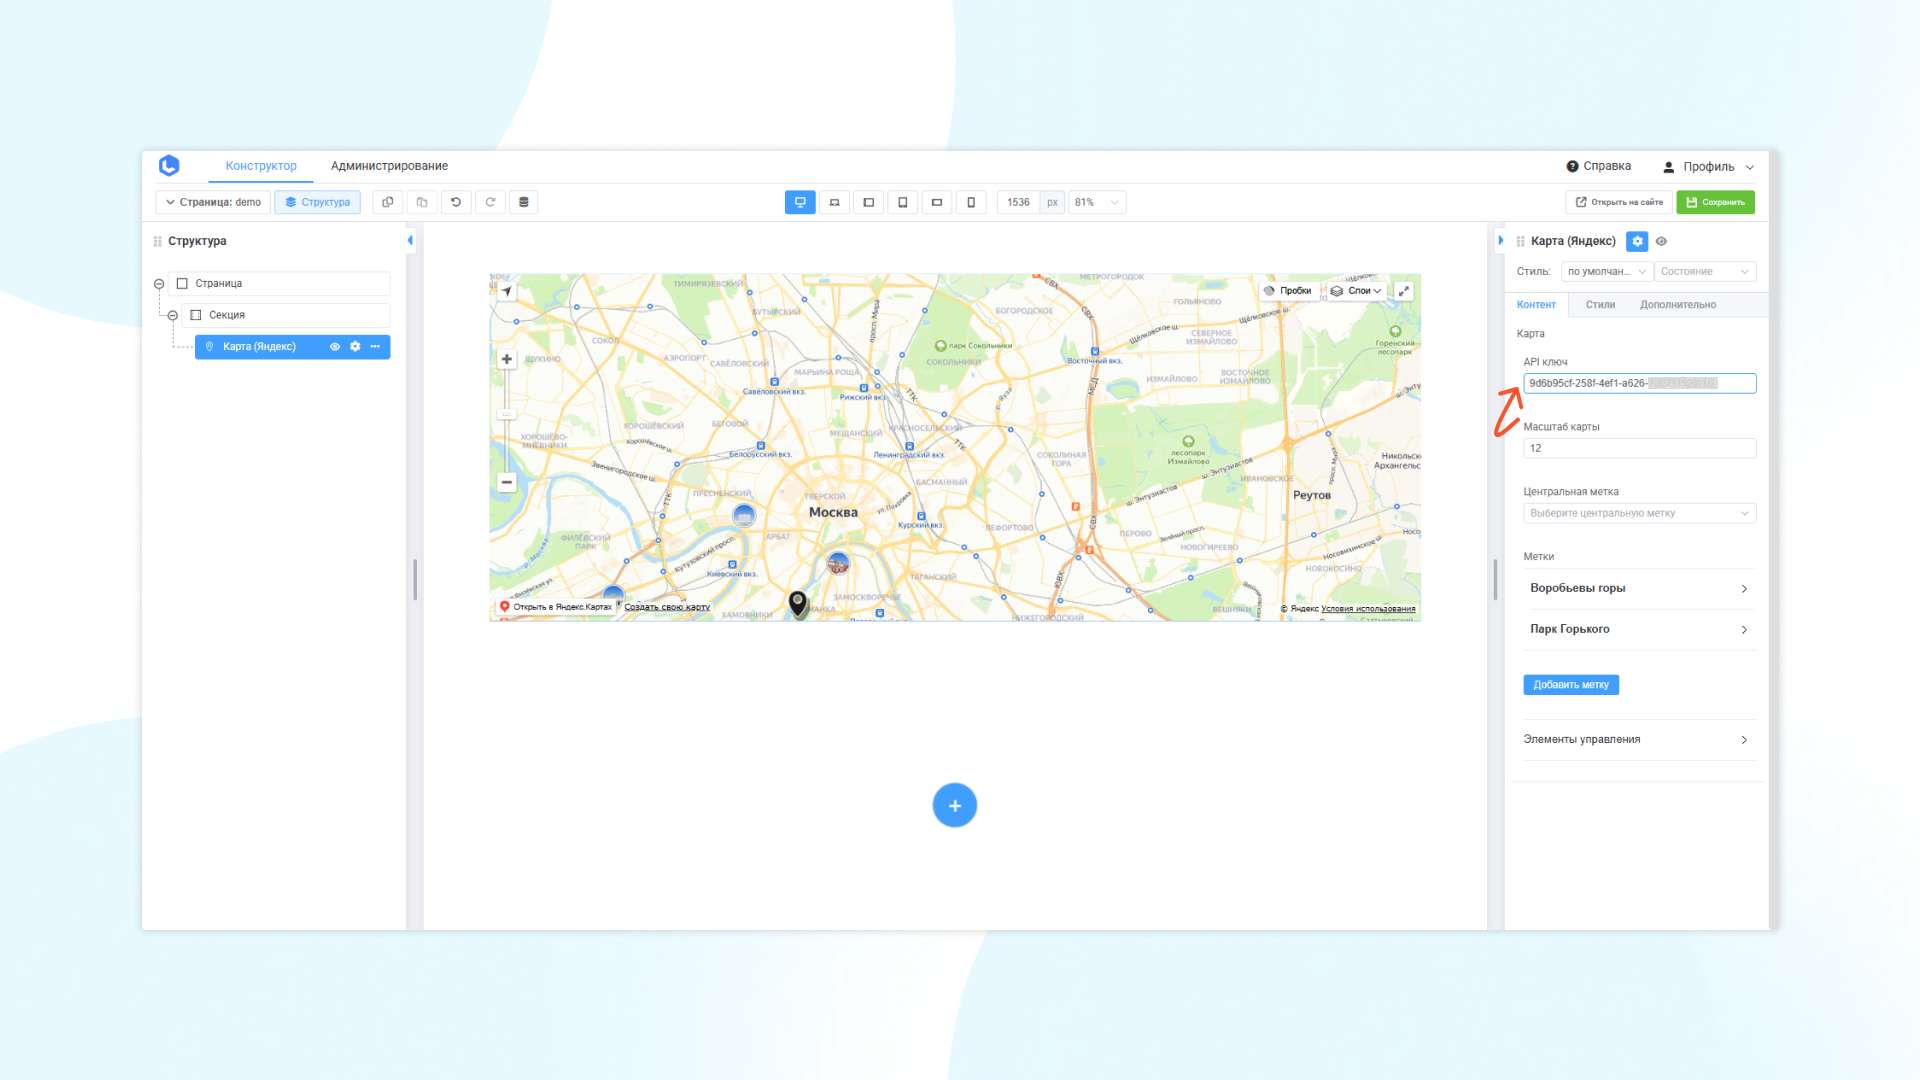Viewport: 1920px width, 1080px height.
Task: Select Карта (Яндекс) in structure tree
Action: point(259,347)
